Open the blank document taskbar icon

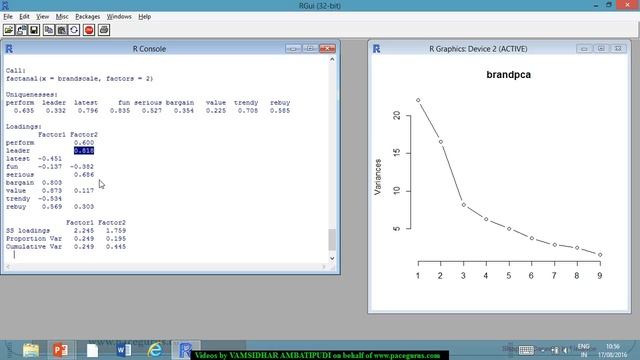(92, 350)
